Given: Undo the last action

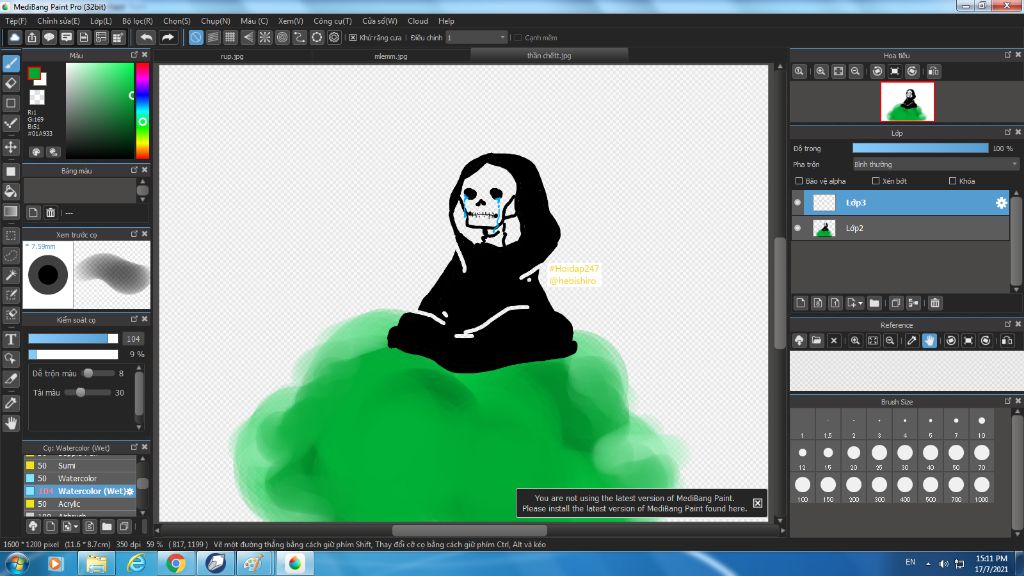Looking at the screenshot, I should click(x=146, y=37).
